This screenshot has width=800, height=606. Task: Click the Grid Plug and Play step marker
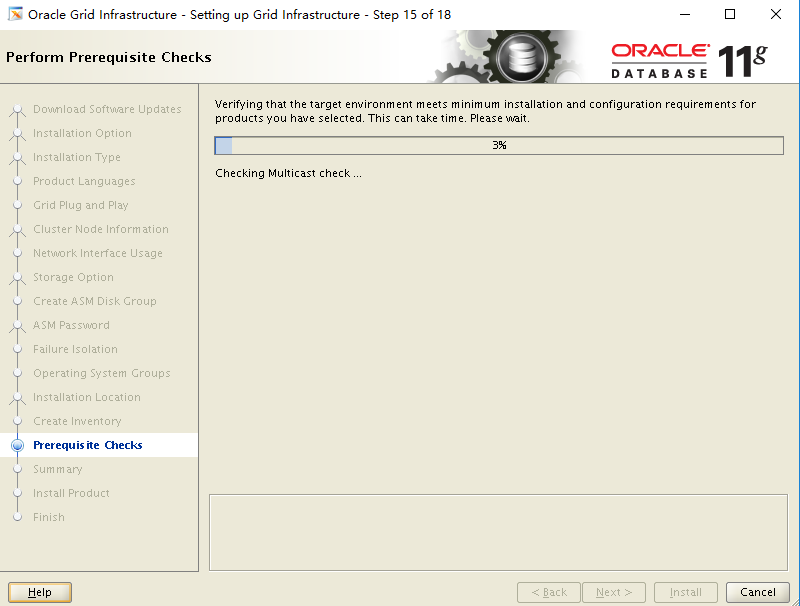(x=17, y=205)
